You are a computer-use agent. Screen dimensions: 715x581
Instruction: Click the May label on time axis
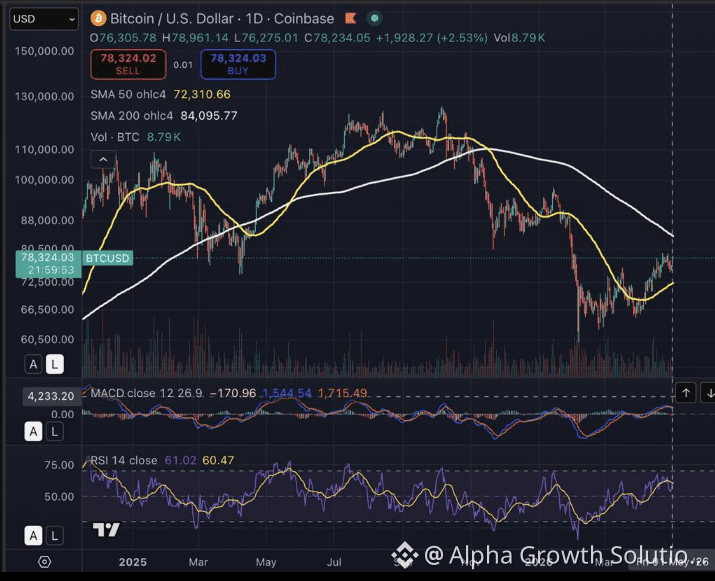(x=266, y=562)
